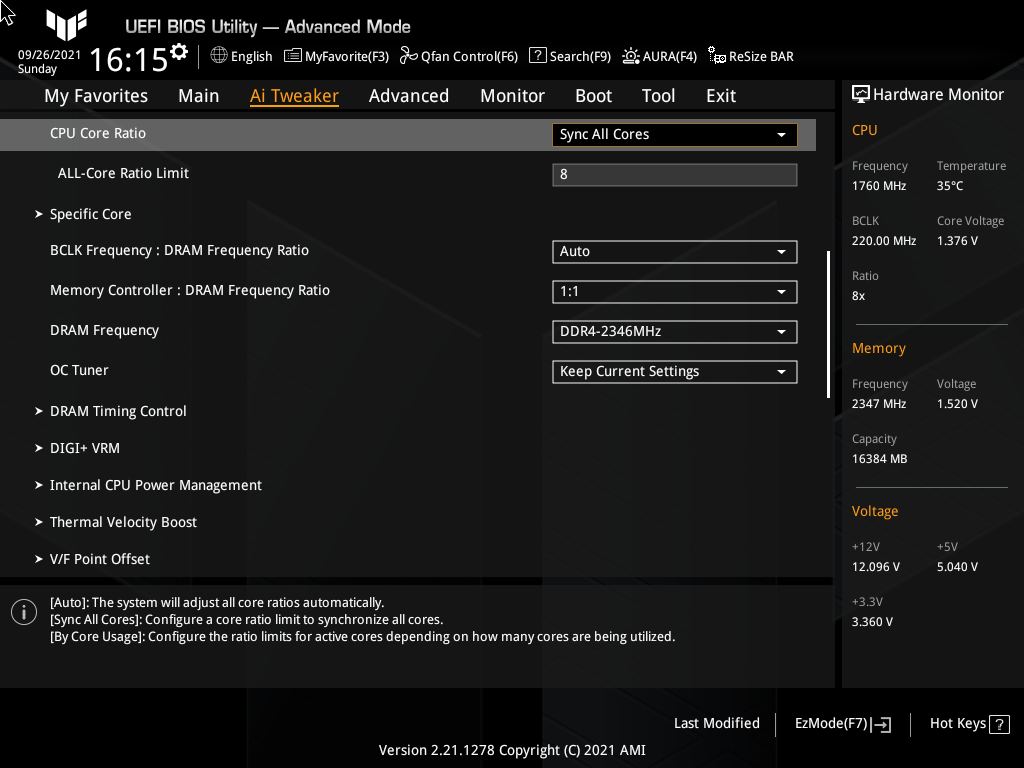Go to the Exit tab
Viewport: 1024px width, 768px height.
coord(721,96)
